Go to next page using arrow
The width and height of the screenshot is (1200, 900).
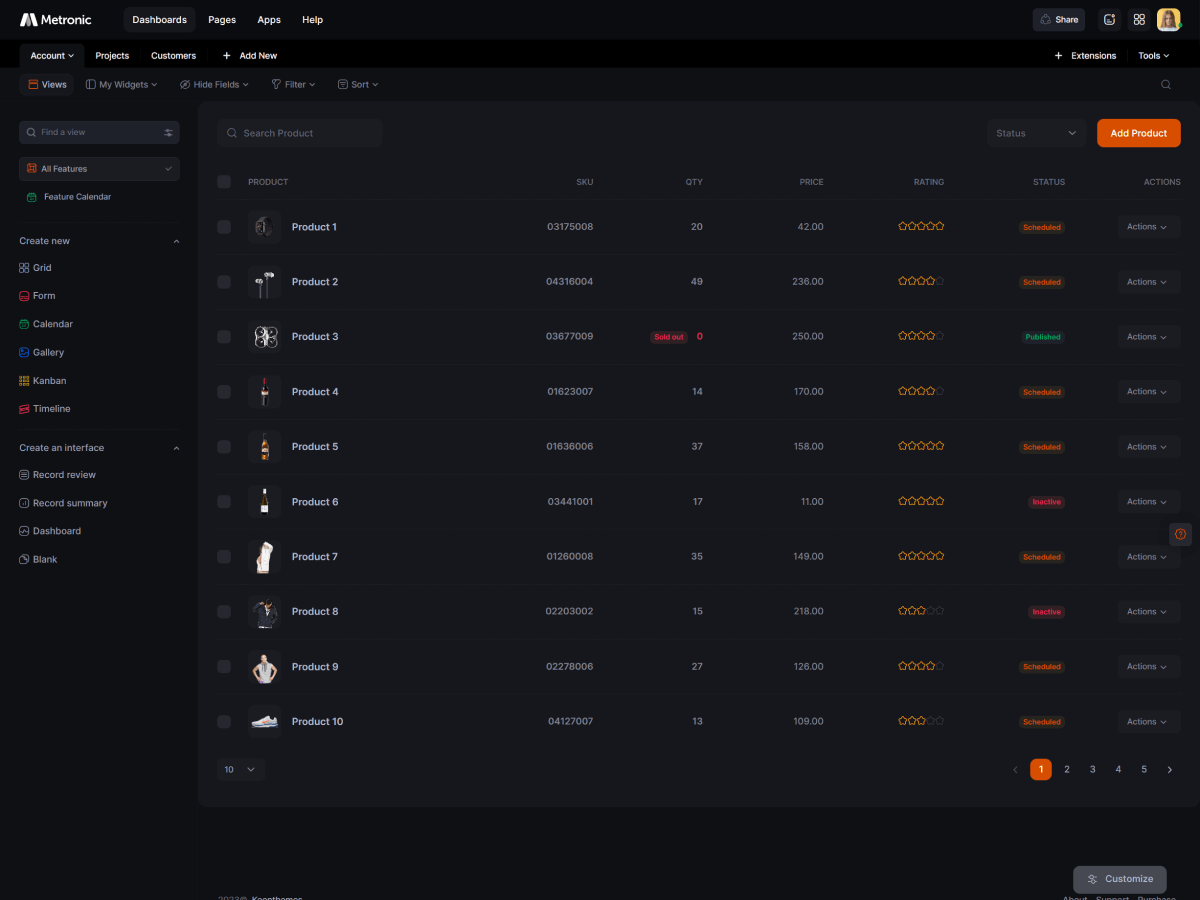[1169, 769]
